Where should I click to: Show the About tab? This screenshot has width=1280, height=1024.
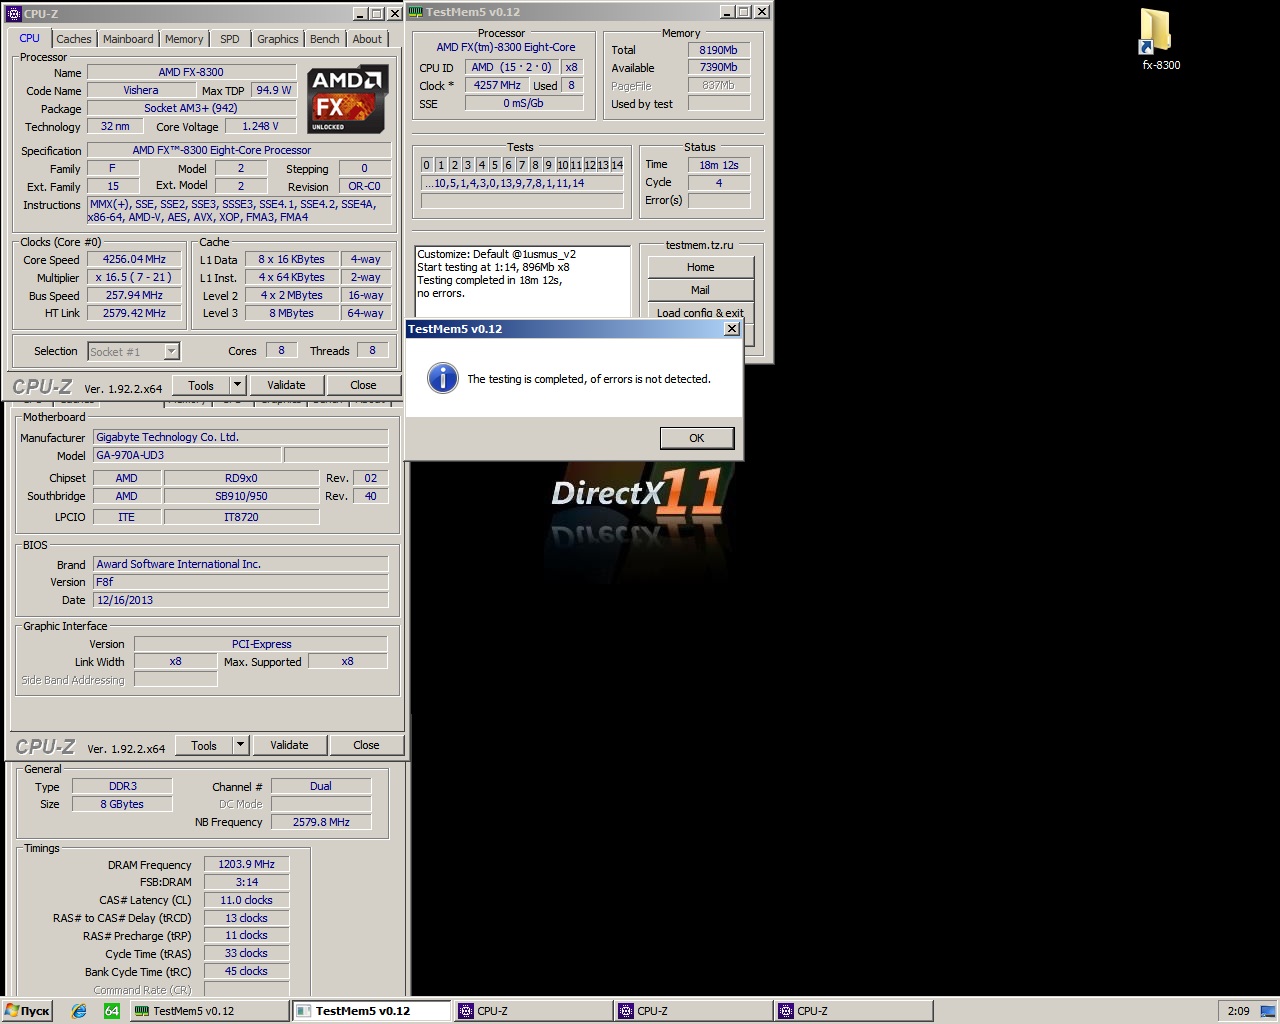(x=367, y=39)
